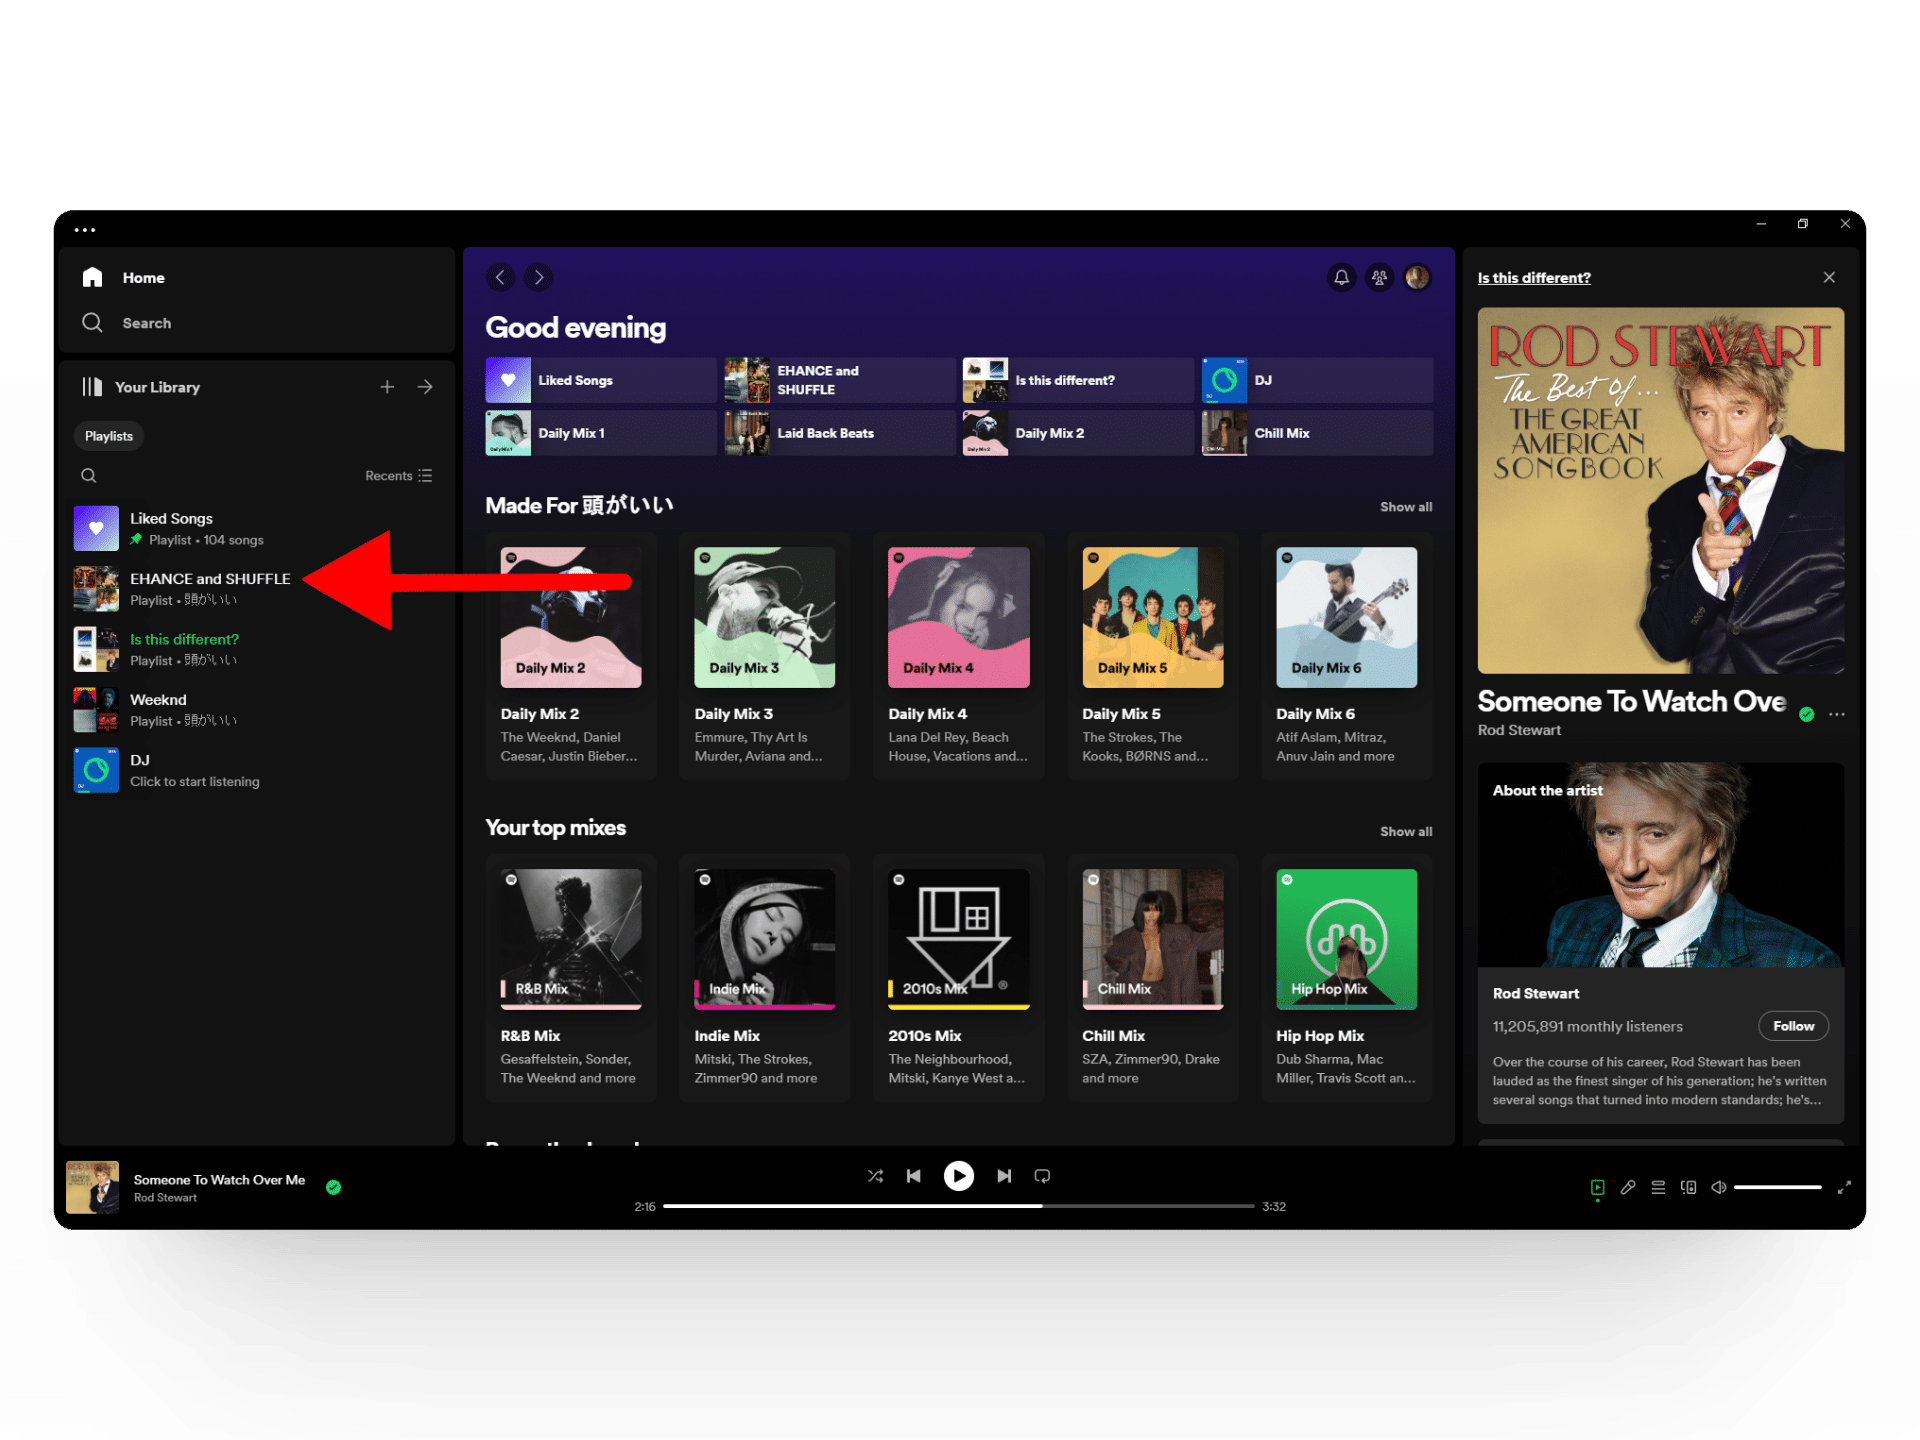Expand Your Library with the arrow
This screenshot has width=1920, height=1440.
pos(425,387)
